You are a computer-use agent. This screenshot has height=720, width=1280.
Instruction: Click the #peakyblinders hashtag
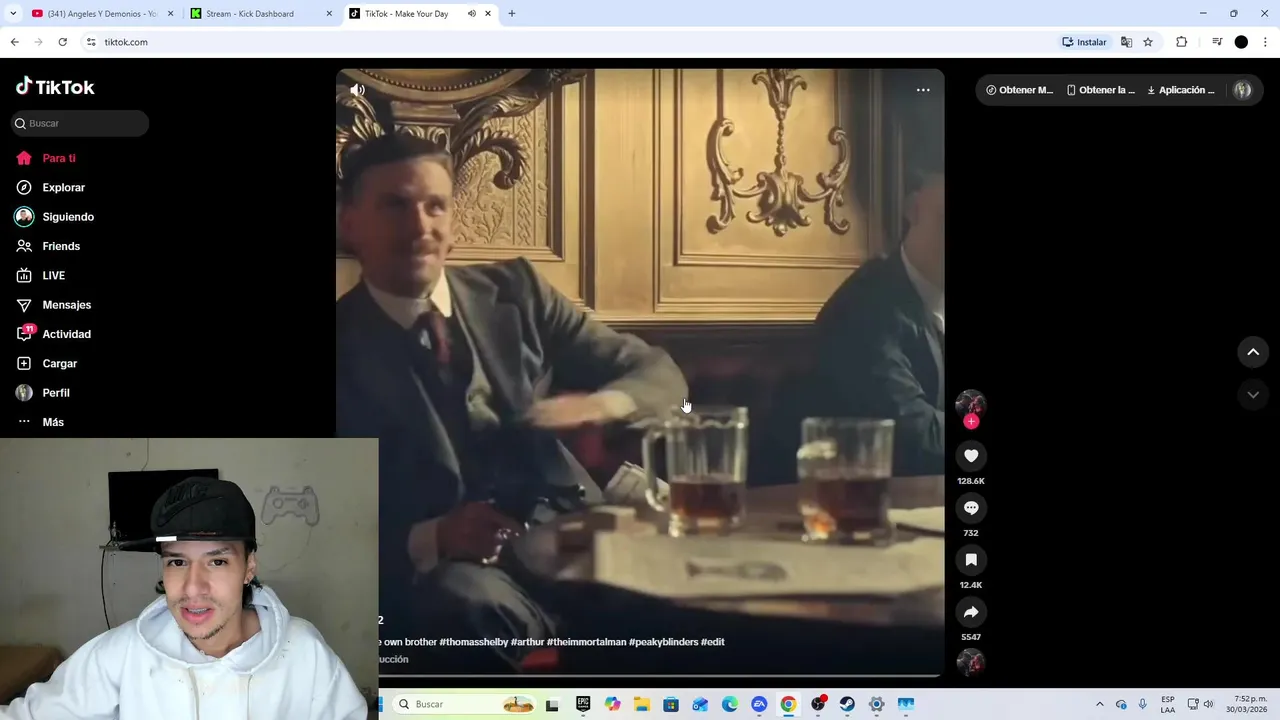(x=663, y=642)
